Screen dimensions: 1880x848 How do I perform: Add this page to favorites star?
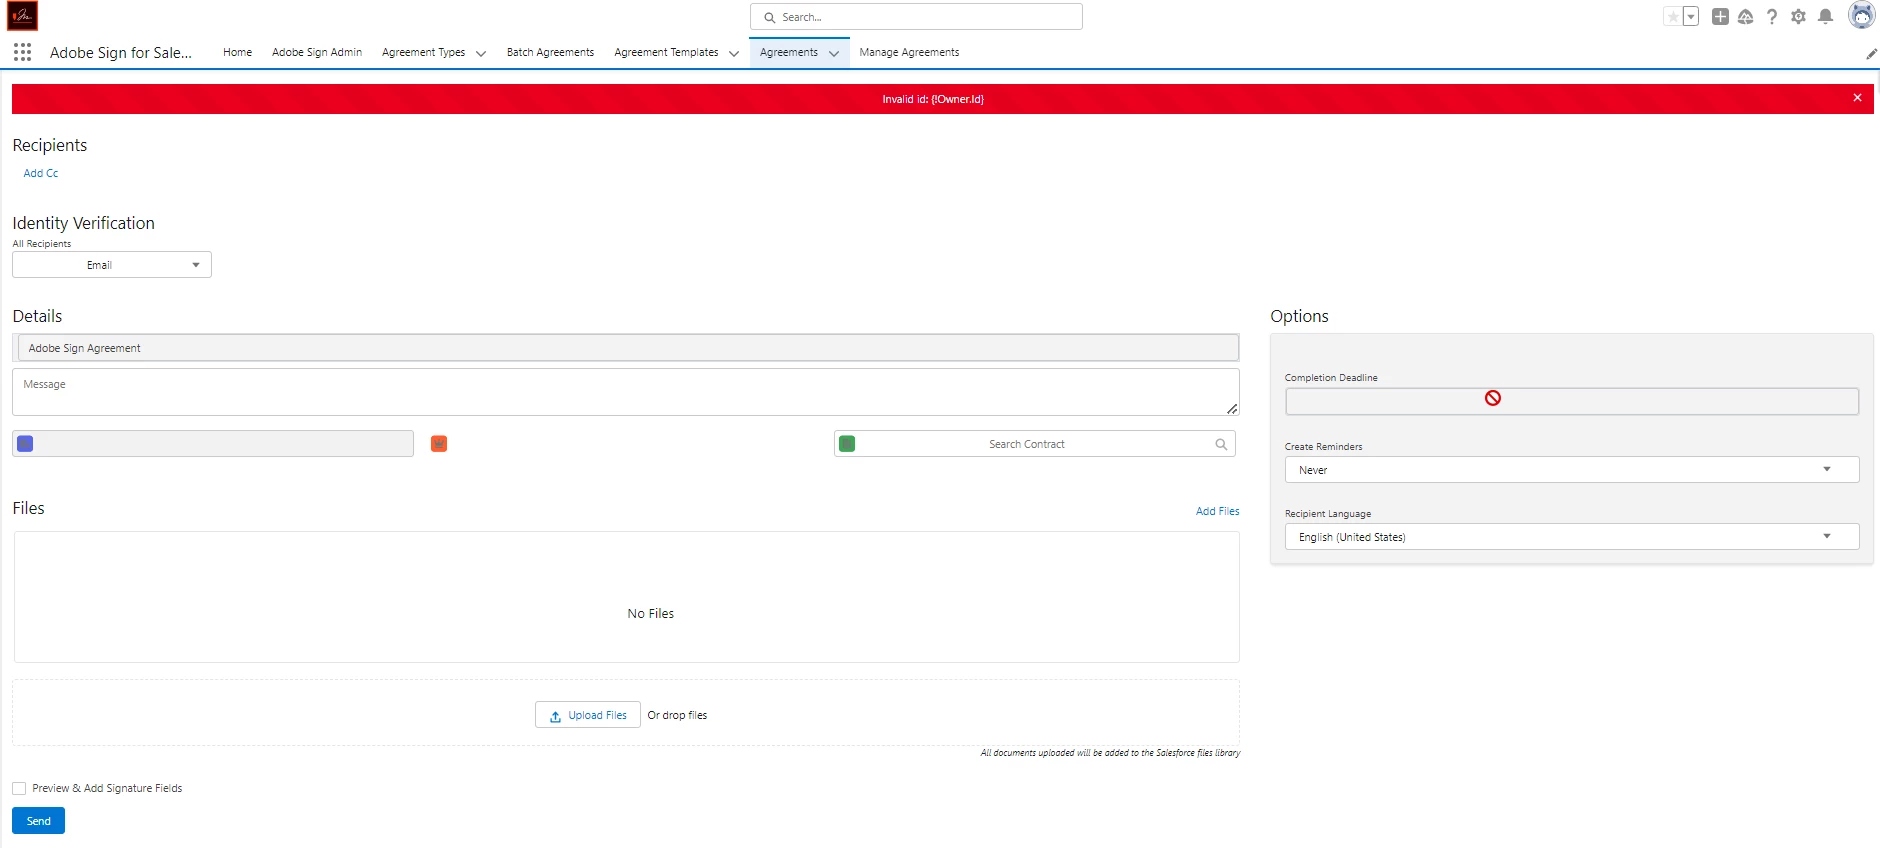coord(1673,17)
